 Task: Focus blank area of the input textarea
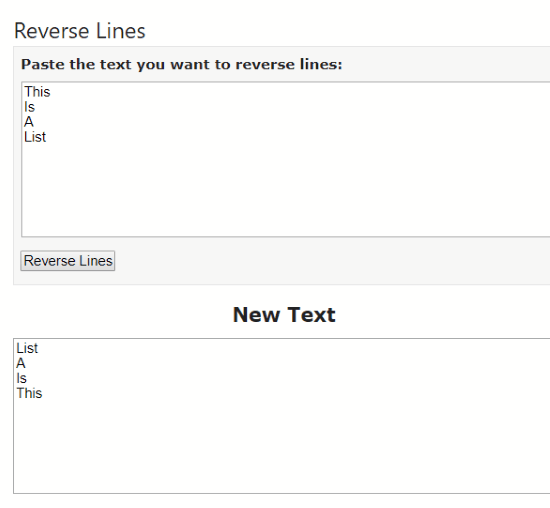pos(286,189)
